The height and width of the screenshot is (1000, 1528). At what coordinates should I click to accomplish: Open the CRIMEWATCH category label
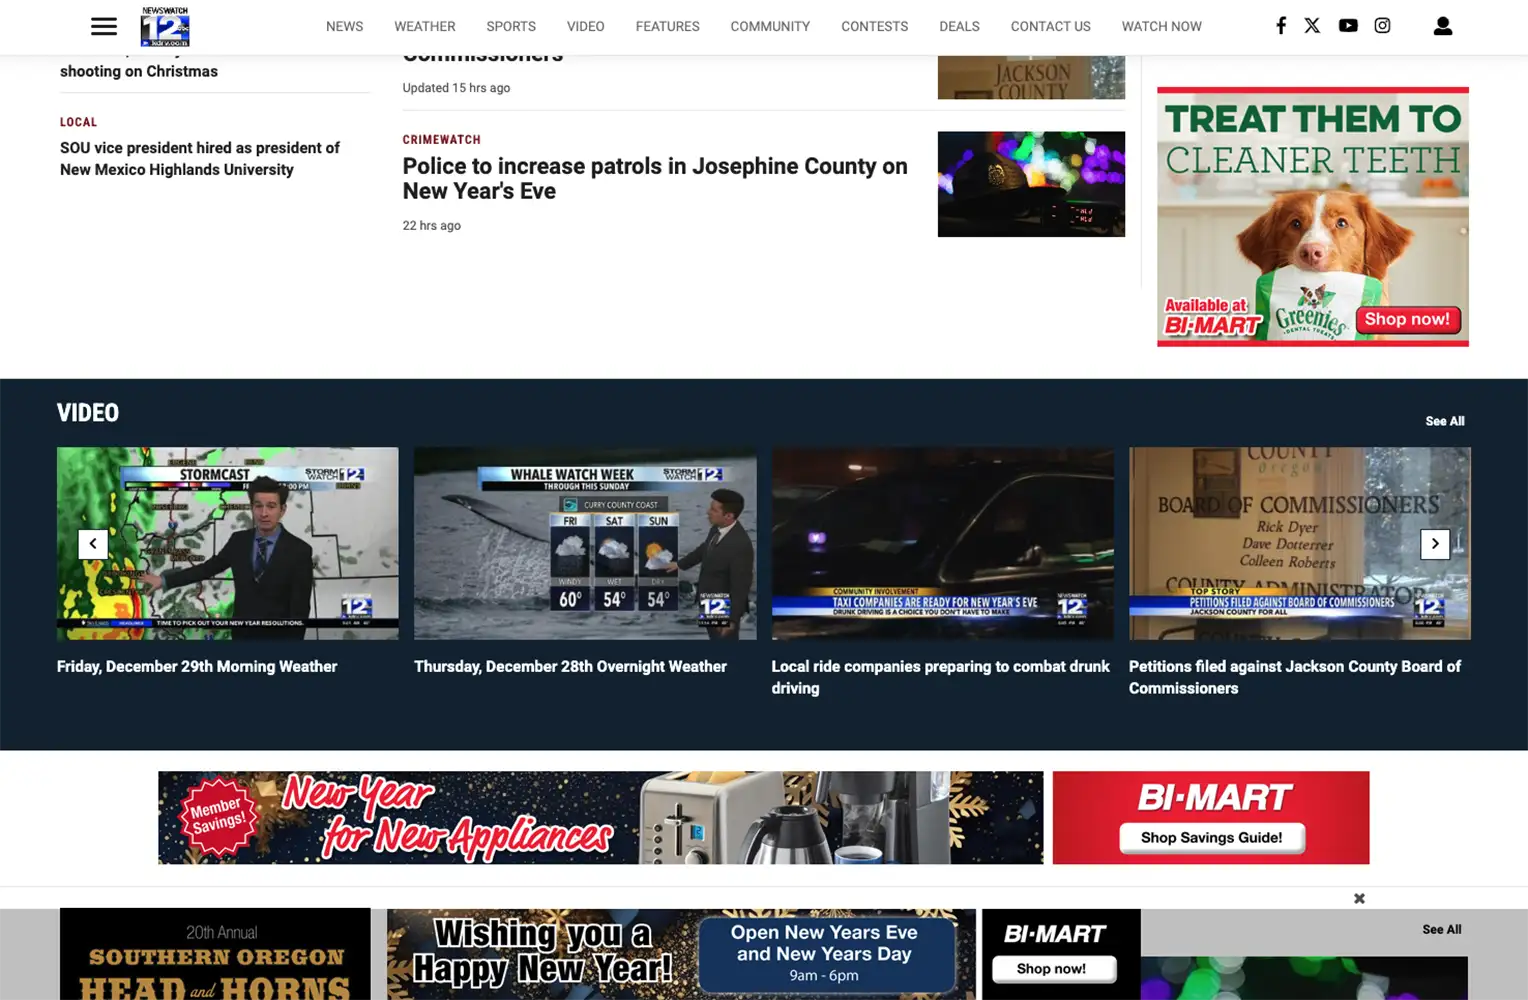point(441,140)
